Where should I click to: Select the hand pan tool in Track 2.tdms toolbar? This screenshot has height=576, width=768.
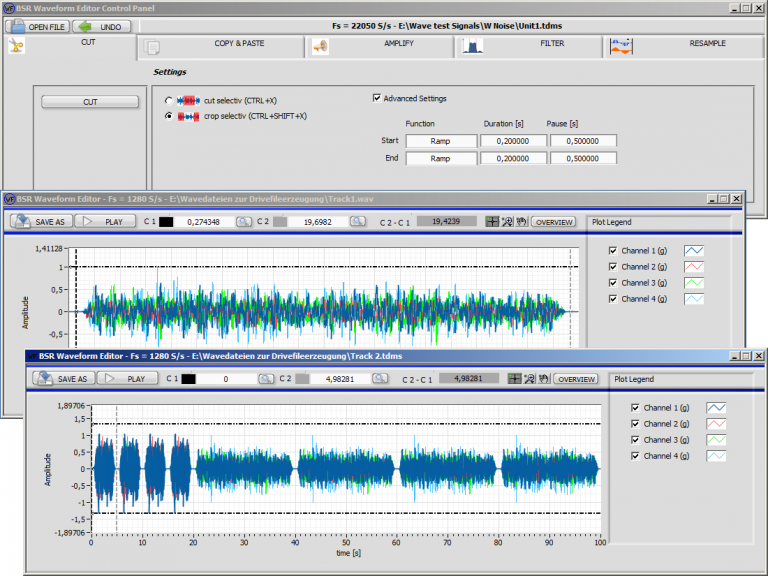(545, 379)
